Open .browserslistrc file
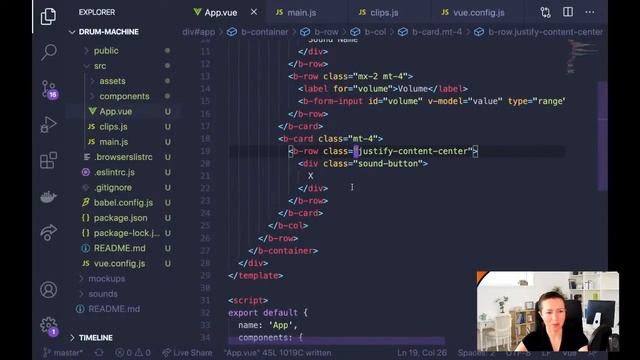 (x=123, y=157)
